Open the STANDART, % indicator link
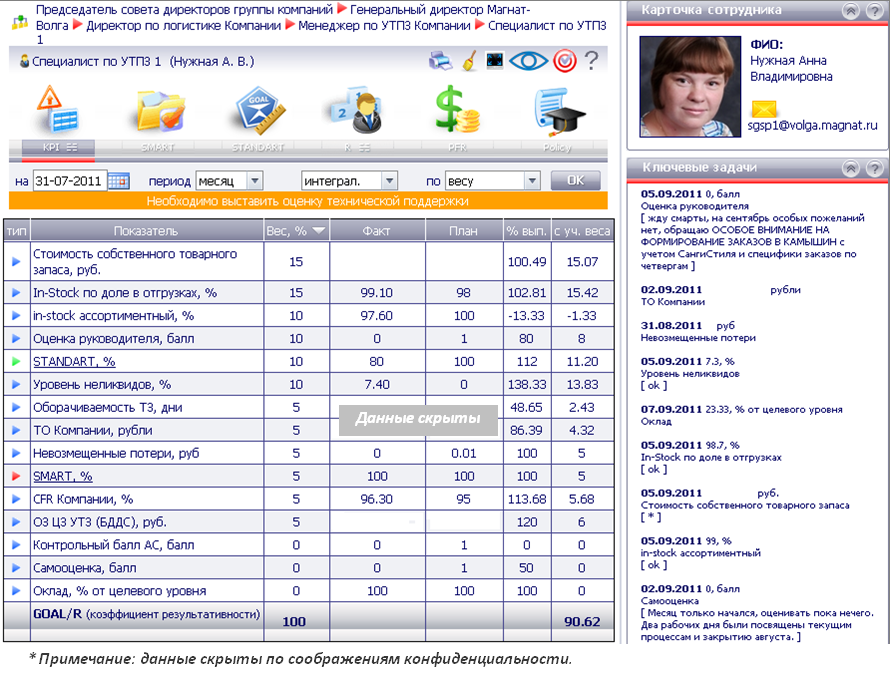The width and height of the screenshot is (896, 676). click(74, 362)
